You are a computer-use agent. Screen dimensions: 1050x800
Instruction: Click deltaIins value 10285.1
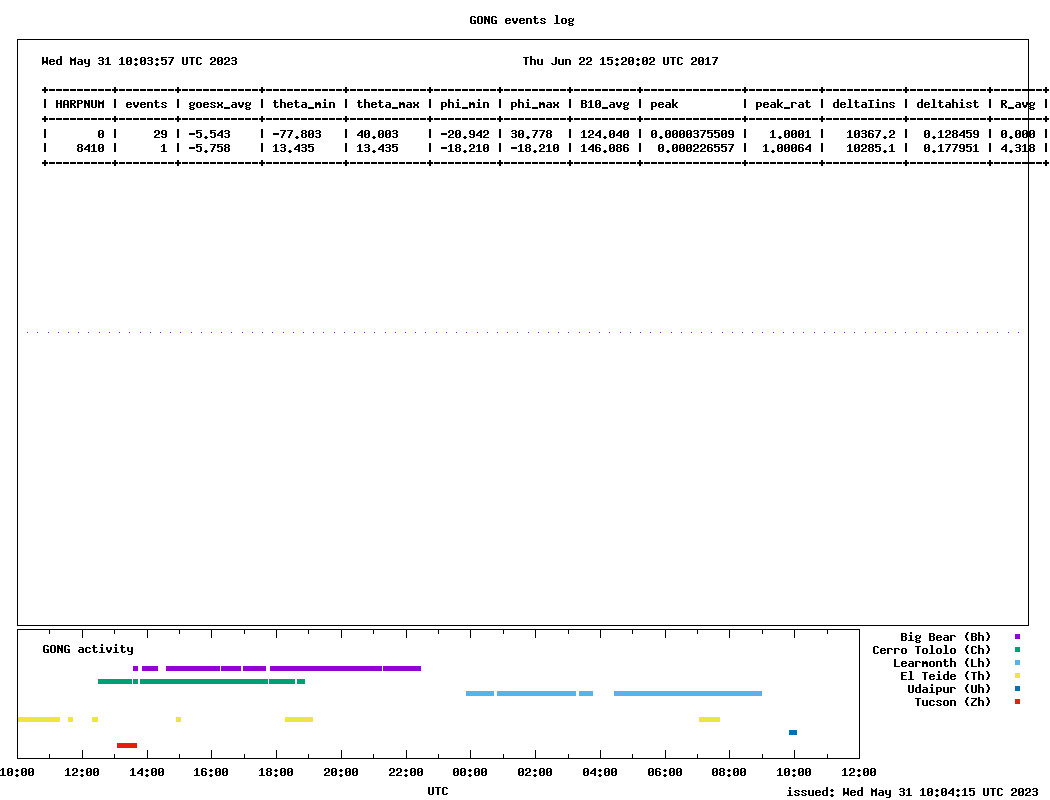tap(871, 148)
